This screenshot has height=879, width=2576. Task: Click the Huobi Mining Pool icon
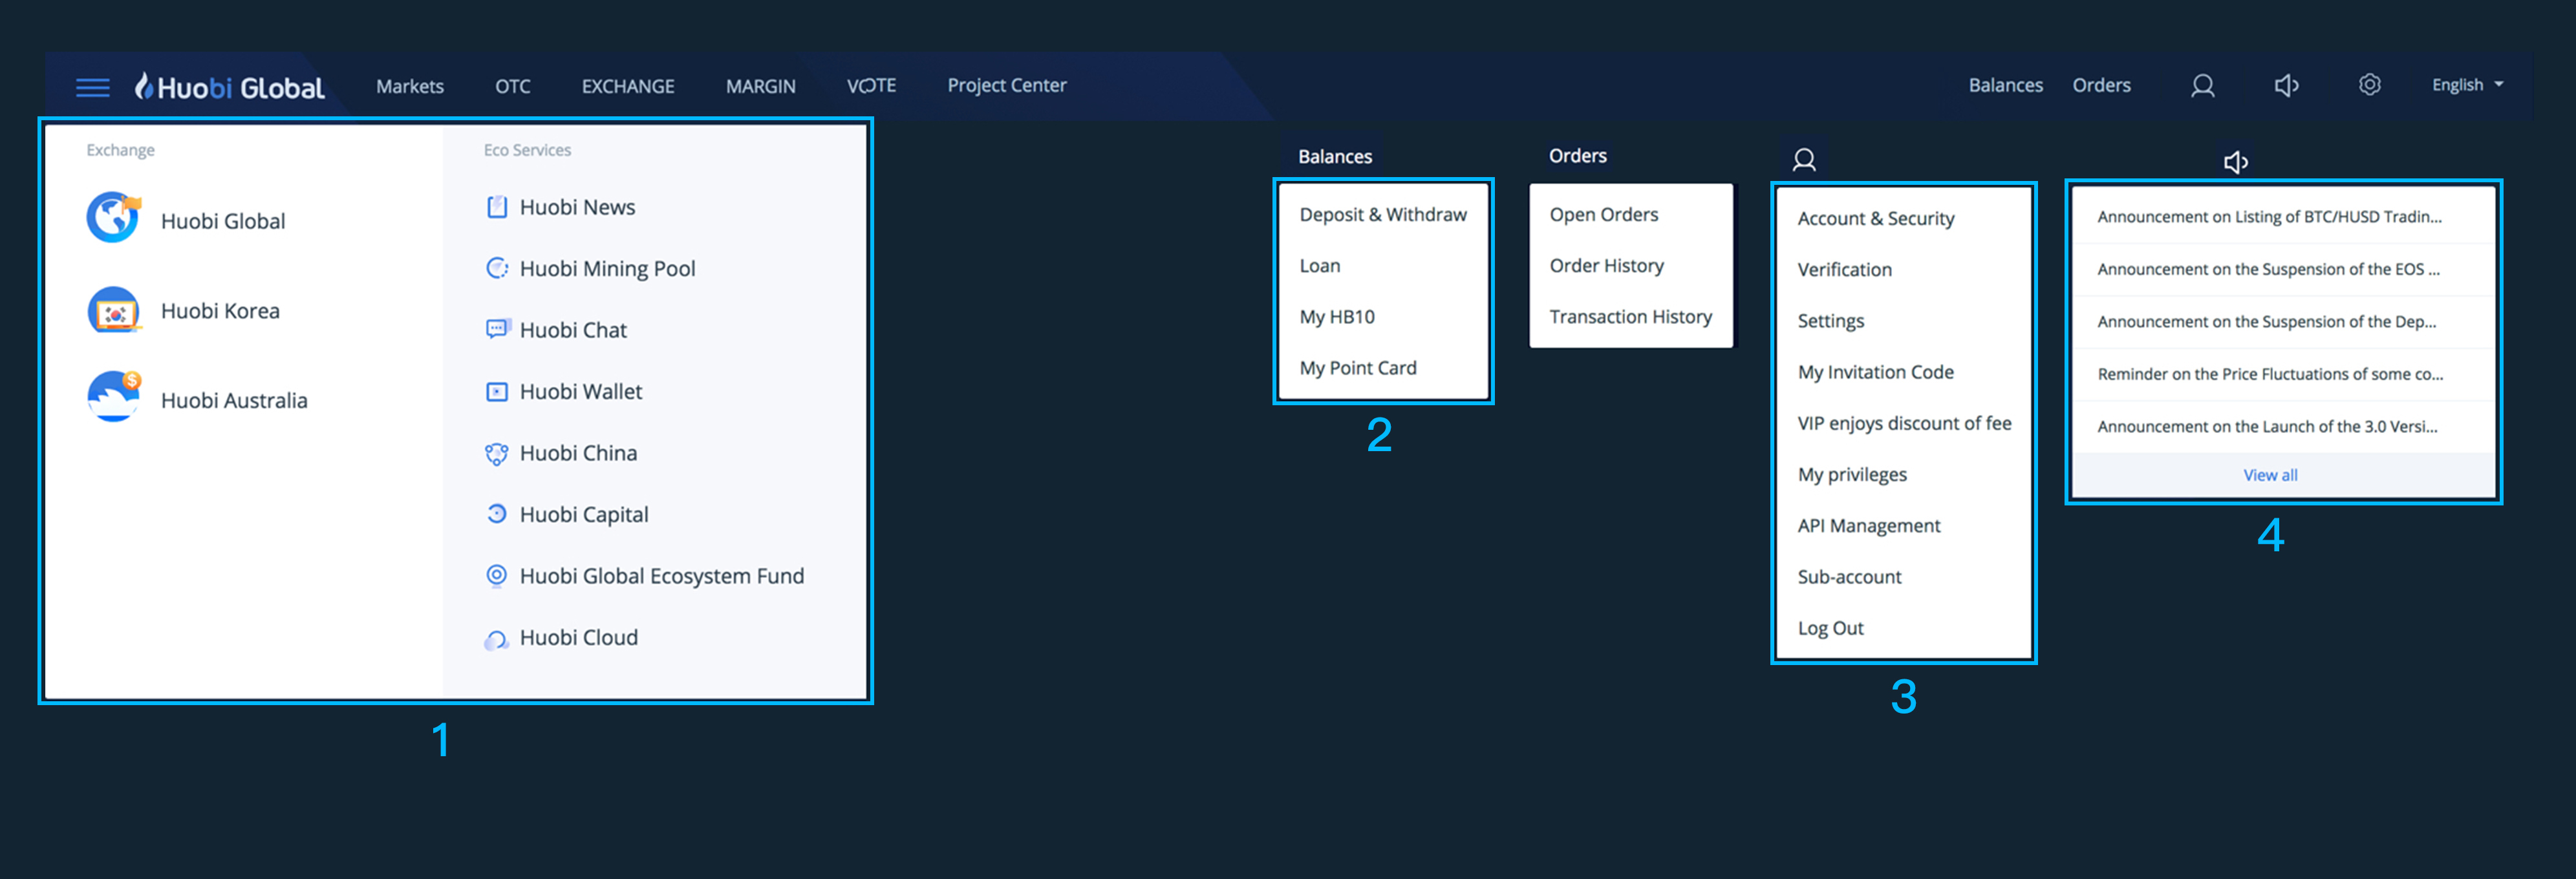click(497, 268)
